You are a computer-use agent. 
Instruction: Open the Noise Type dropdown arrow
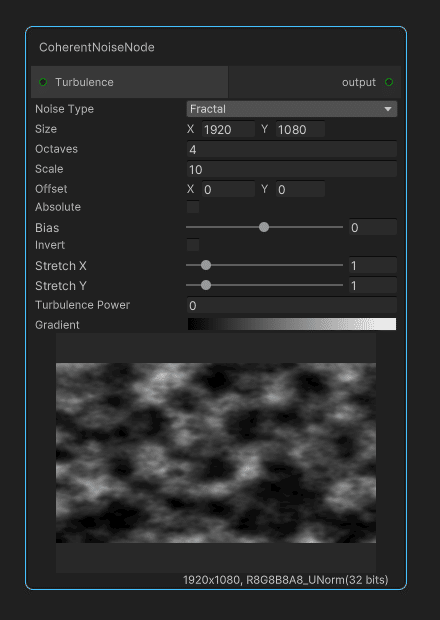coord(388,109)
